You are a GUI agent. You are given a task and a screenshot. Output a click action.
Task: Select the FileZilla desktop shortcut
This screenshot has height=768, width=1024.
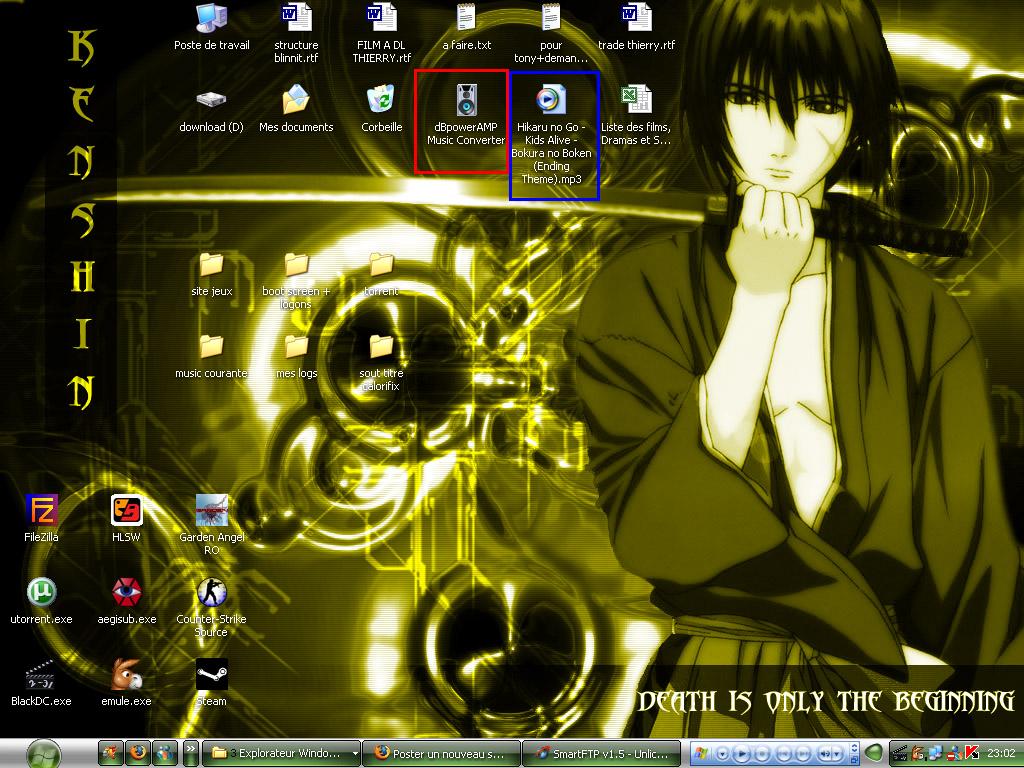[41, 519]
